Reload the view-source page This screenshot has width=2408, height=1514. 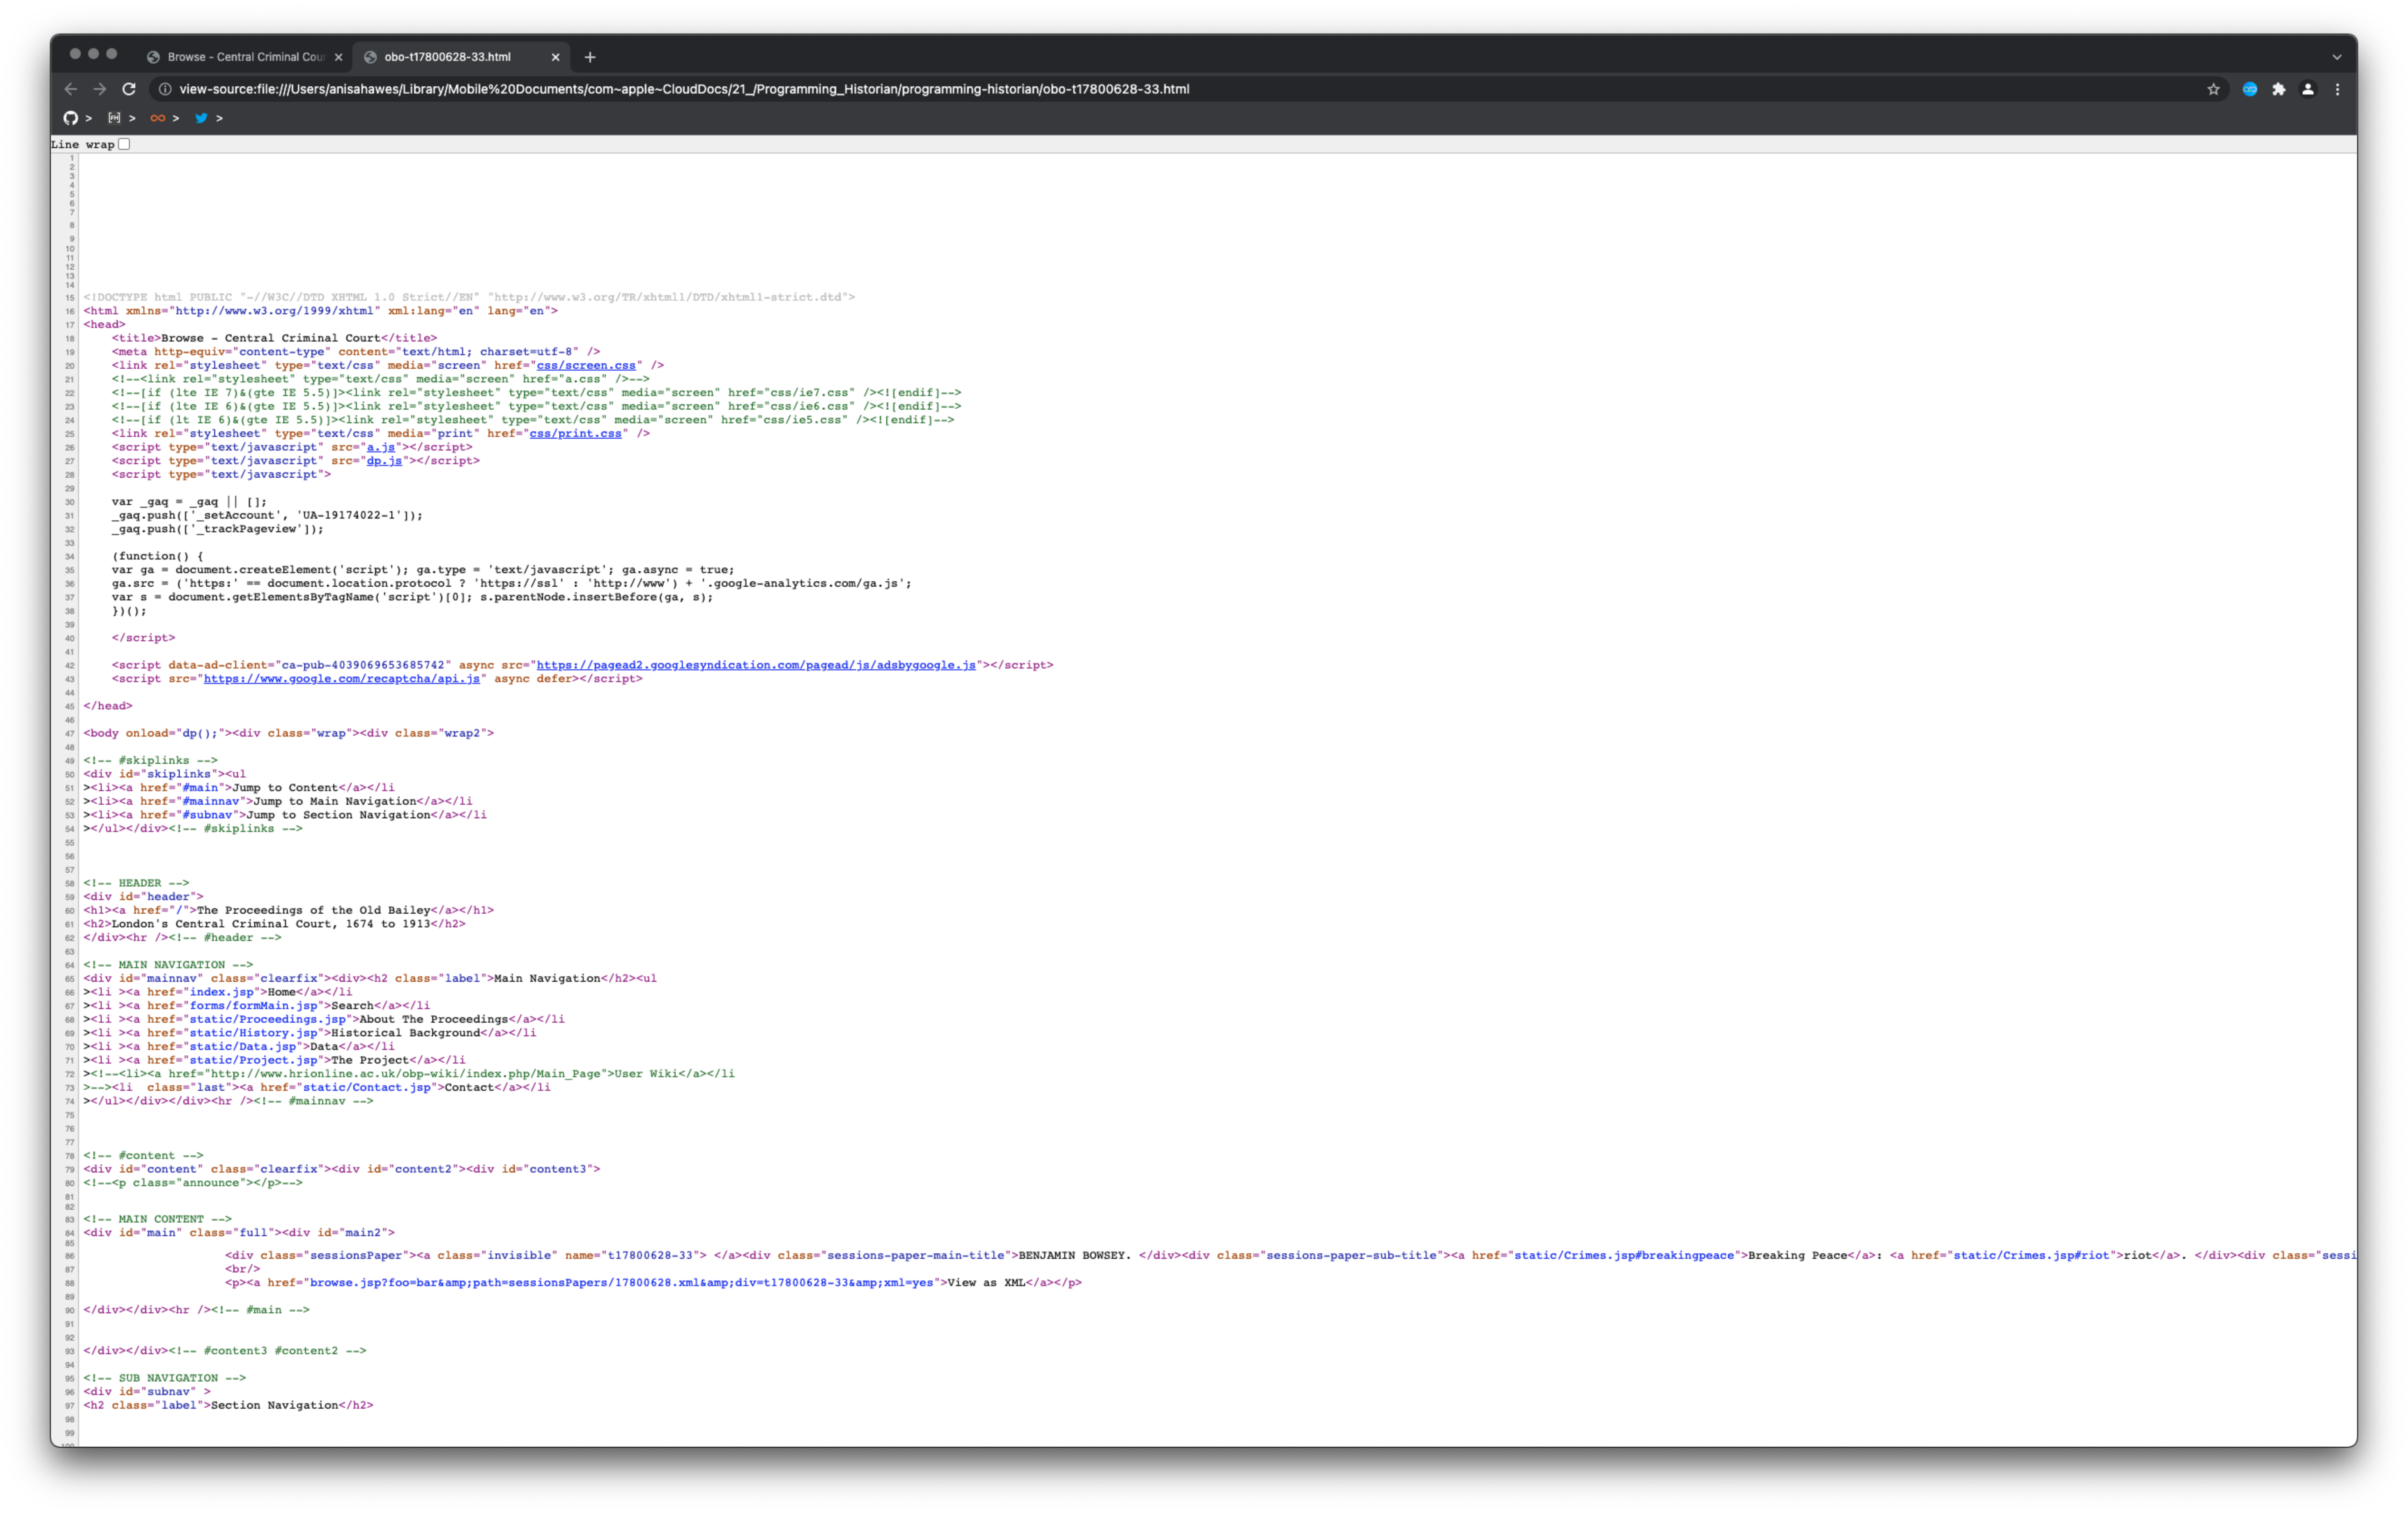click(129, 89)
